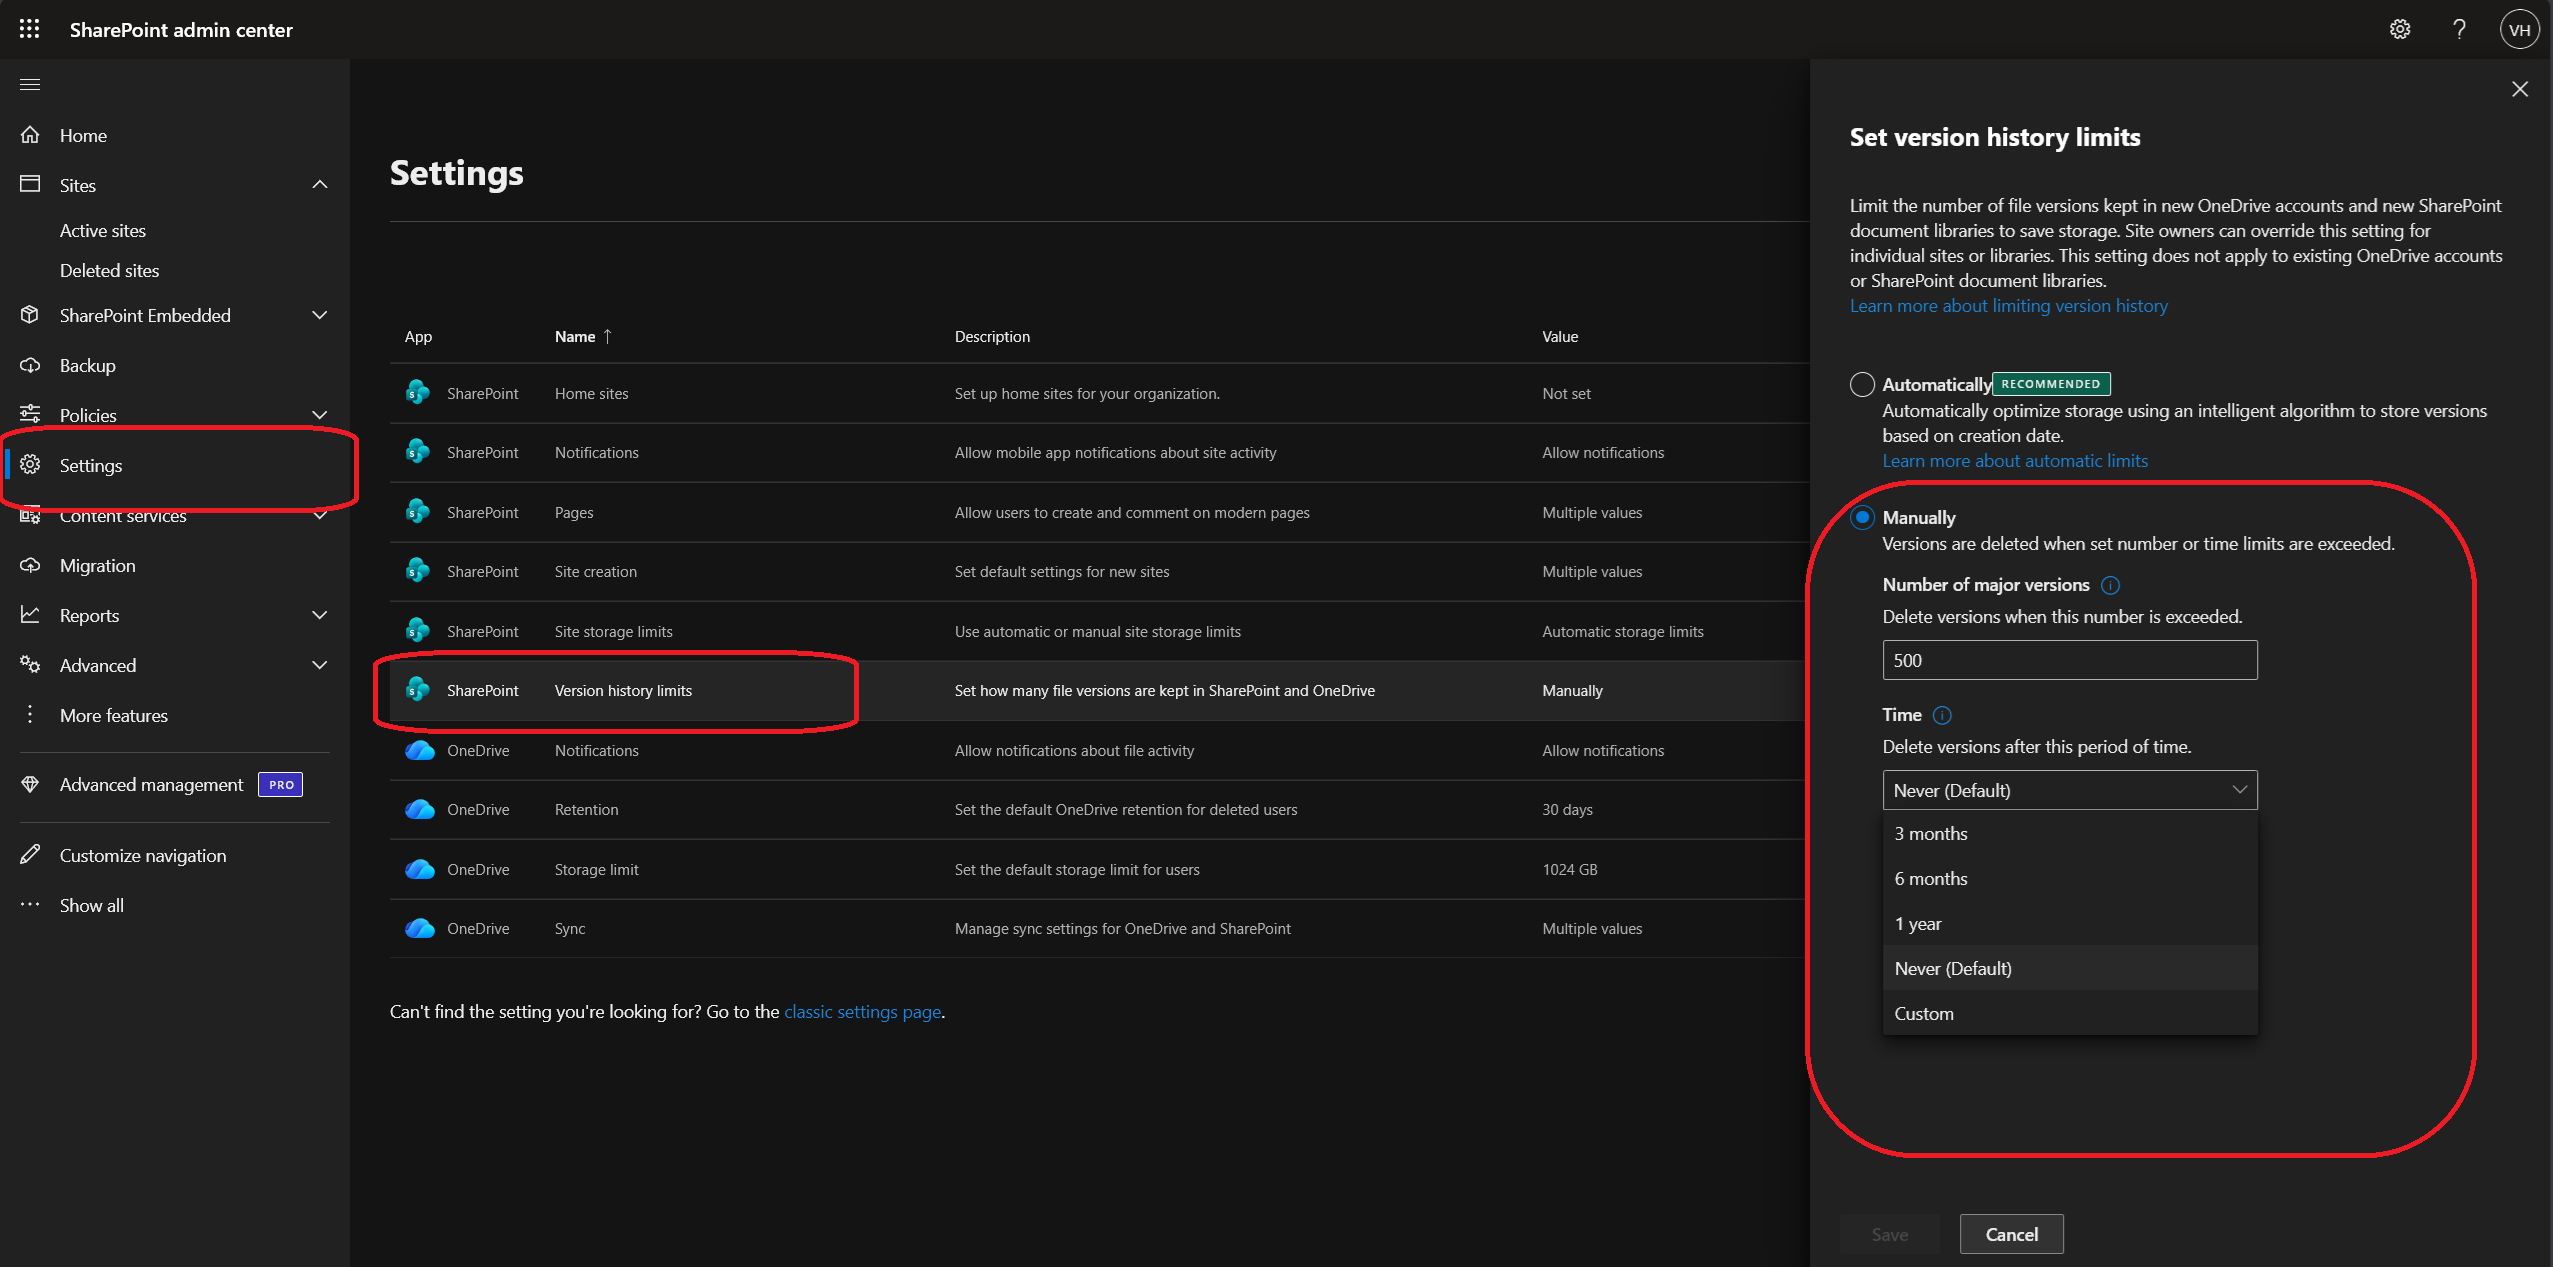Click the Name column sort arrow
This screenshot has width=2553, height=1267.
[x=607, y=336]
